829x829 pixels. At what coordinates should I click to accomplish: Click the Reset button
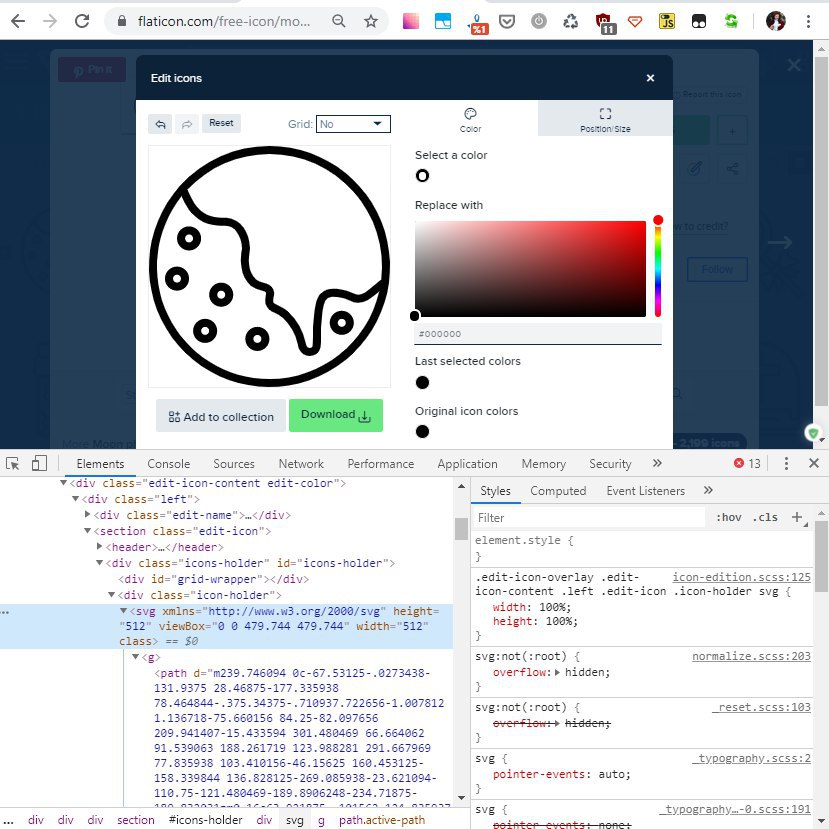(221, 123)
